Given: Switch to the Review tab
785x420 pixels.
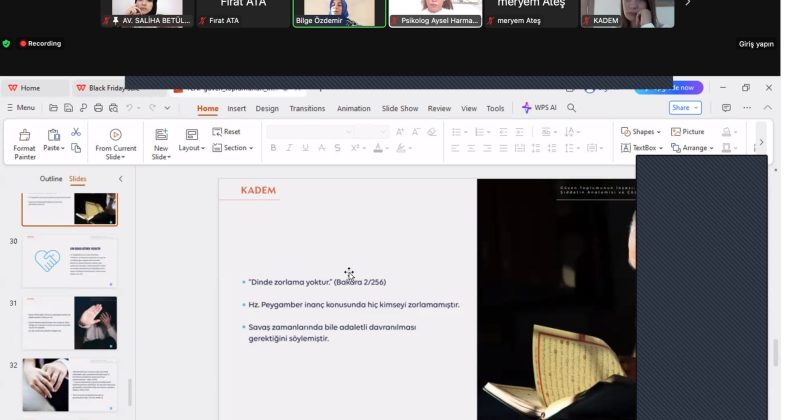Looking at the screenshot, I should coord(439,108).
